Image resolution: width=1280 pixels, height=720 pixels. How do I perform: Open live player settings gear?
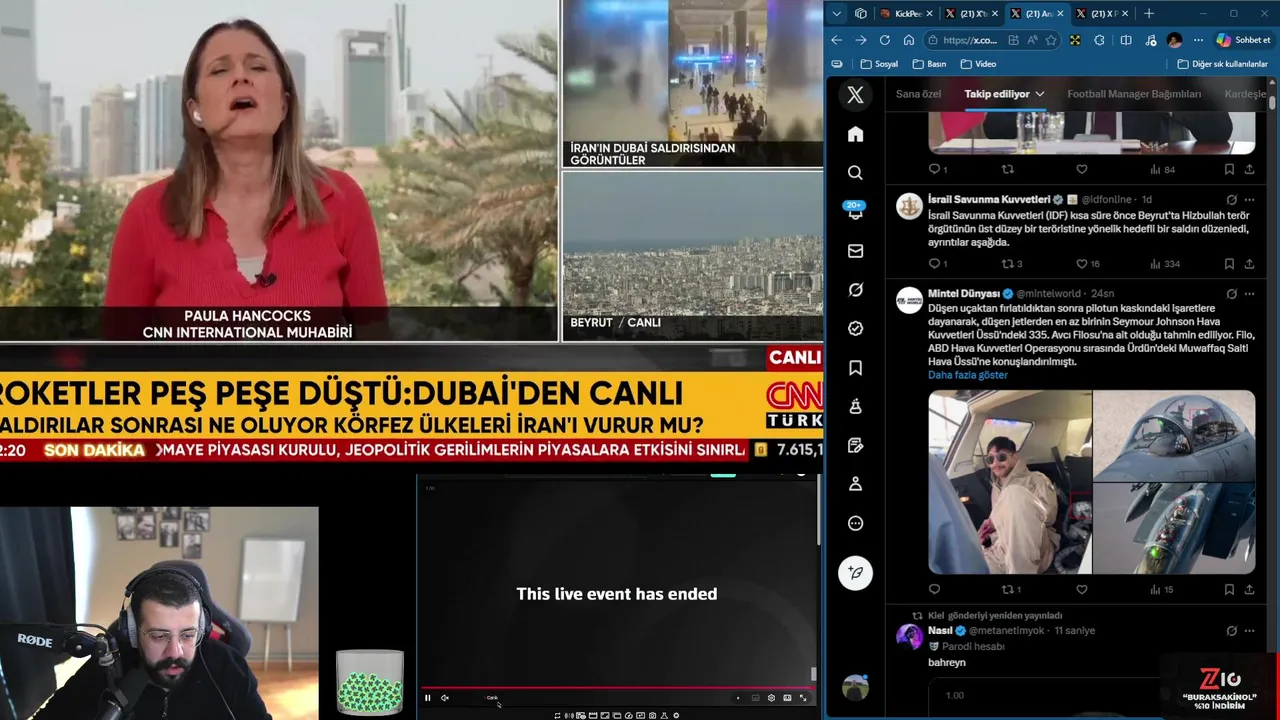(x=771, y=698)
